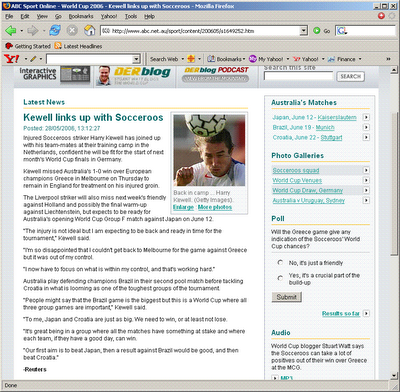
Task: Open the Tools menu
Action: coord(131,16)
